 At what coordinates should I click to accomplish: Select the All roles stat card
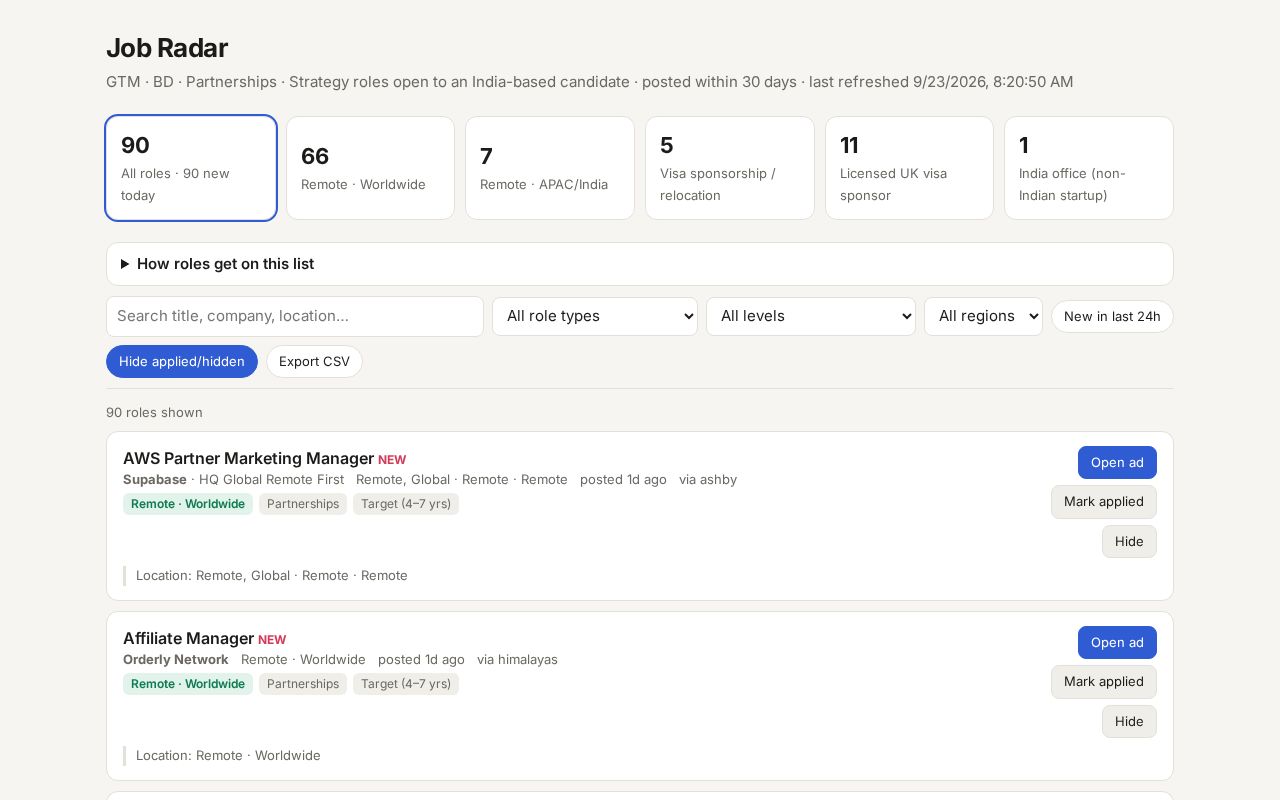pos(191,168)
